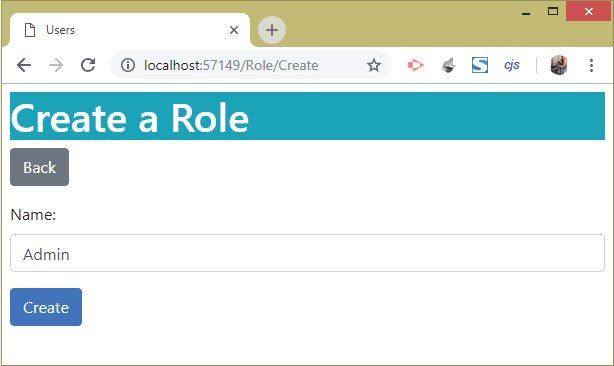Open the red arrow extension icon
Image resolution: width=614 pixels, height=366 pixels.
415,65
